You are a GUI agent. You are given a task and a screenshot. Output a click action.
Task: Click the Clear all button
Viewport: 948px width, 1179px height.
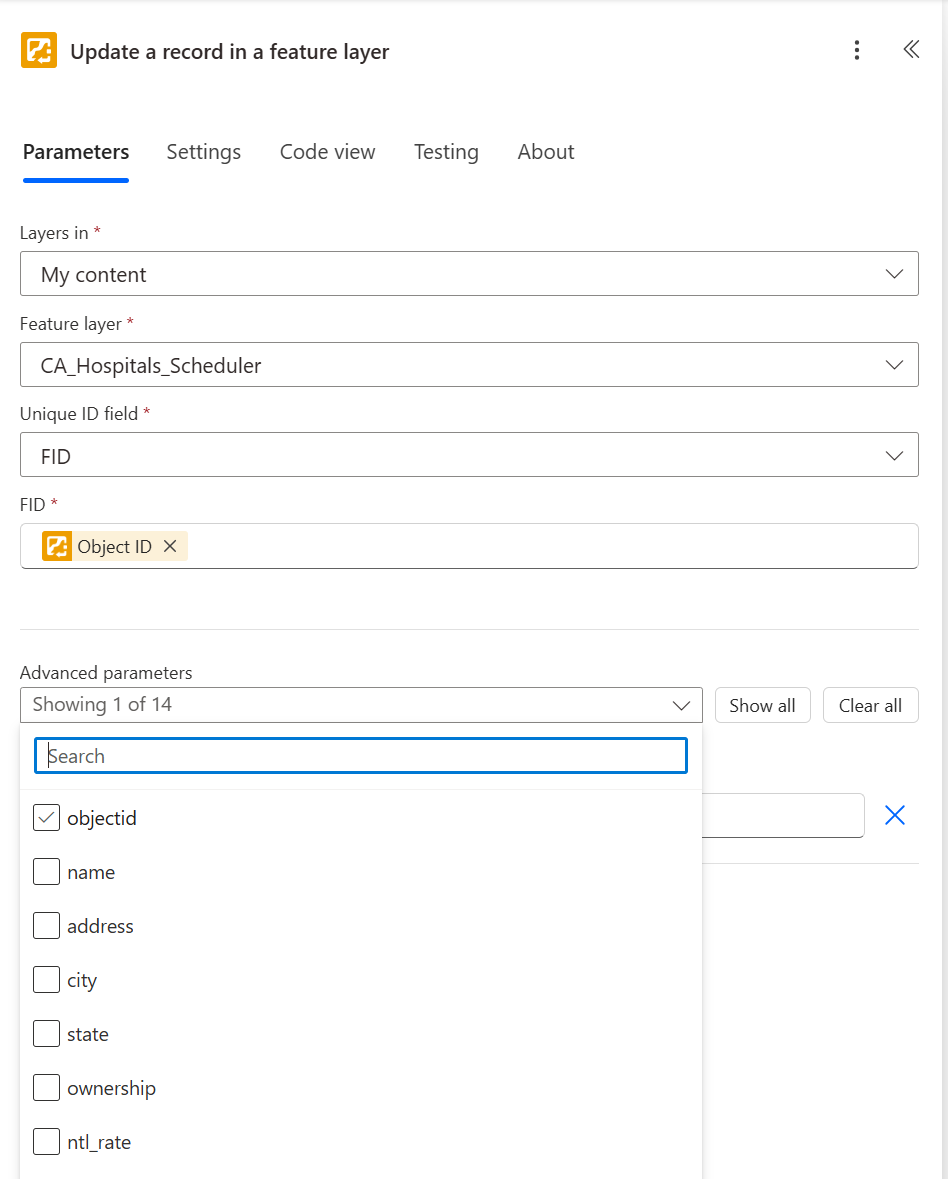870,705
